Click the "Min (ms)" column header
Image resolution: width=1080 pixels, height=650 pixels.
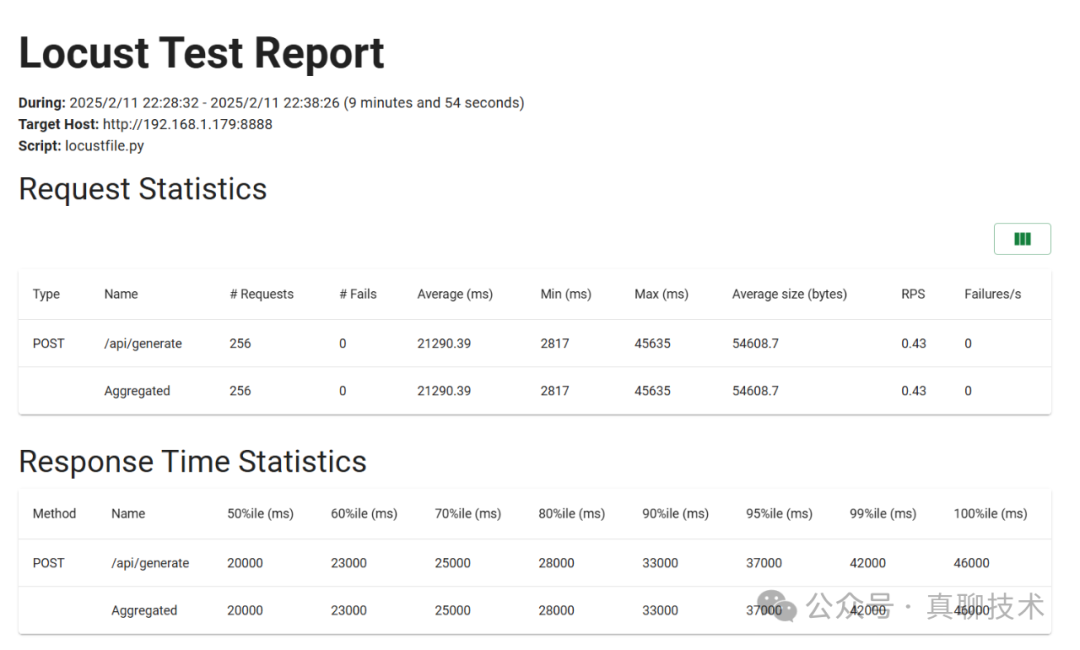(x=566, y=294)
